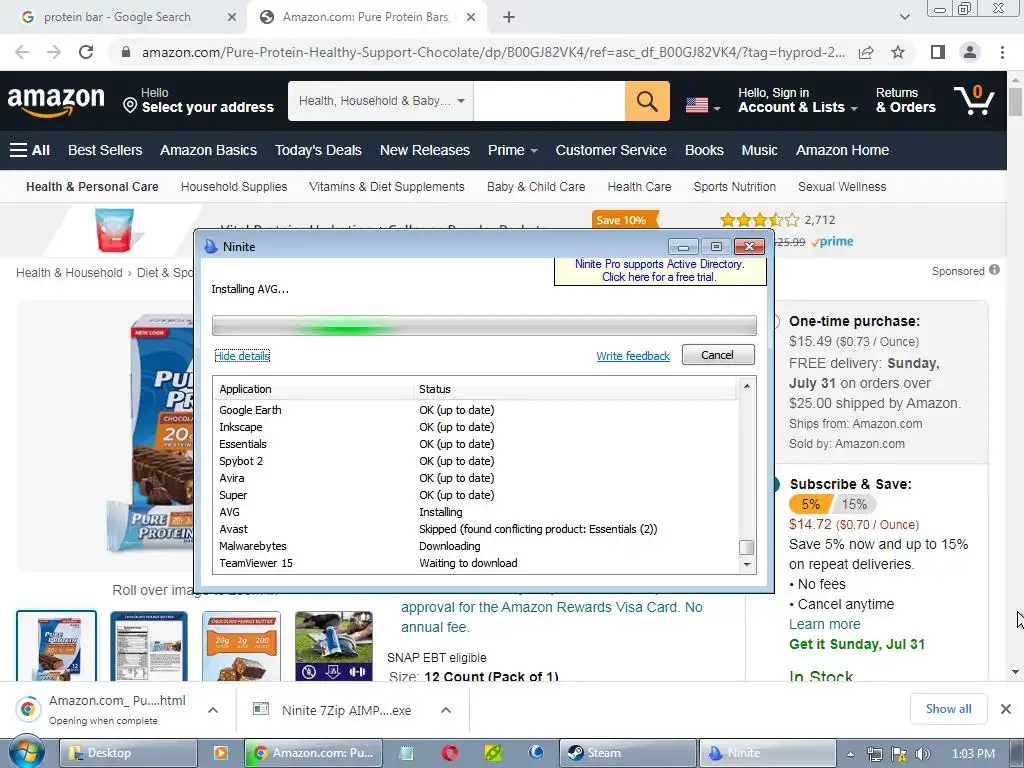
Task: Click the Amazon logo
Action: click(56, 101)
